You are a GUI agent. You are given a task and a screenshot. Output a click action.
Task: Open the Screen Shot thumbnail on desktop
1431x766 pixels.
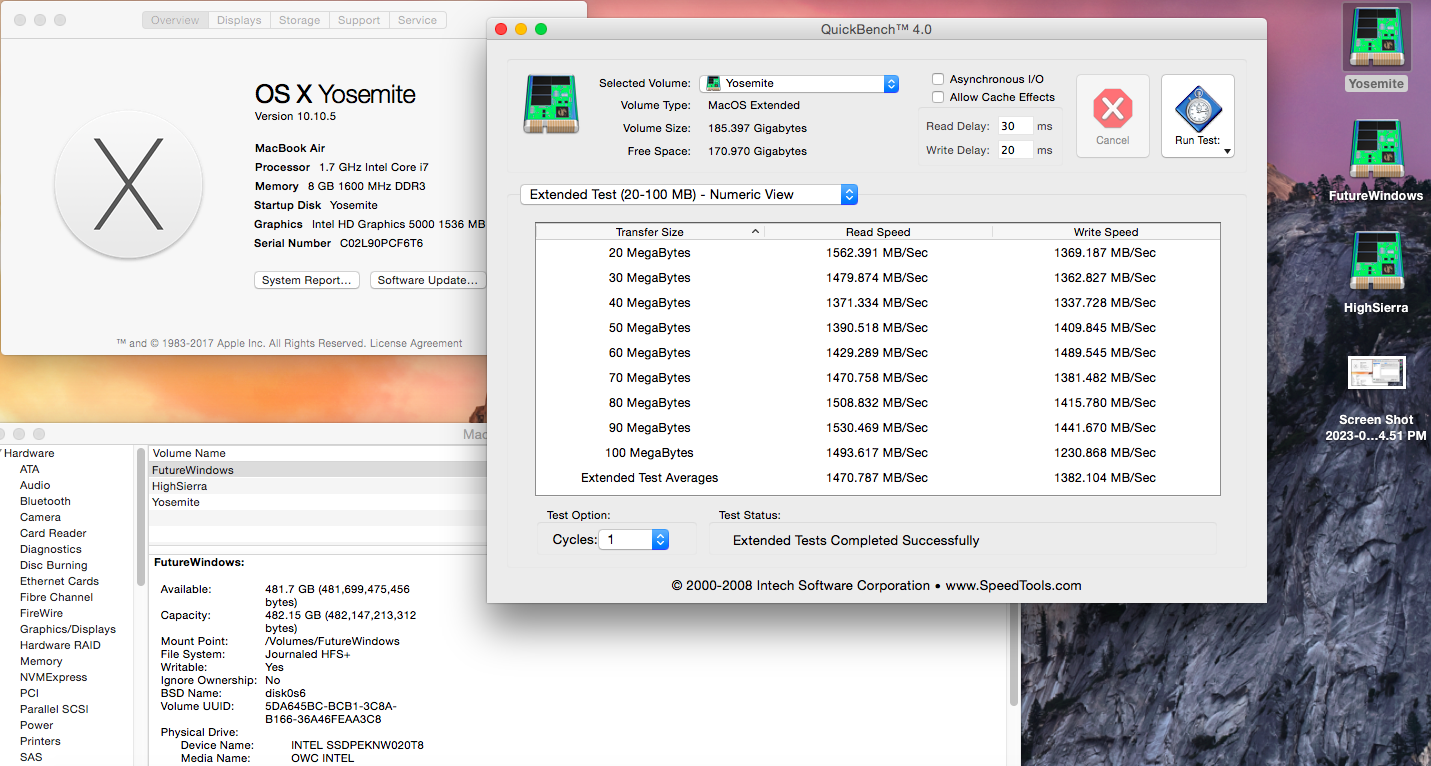coord(1376,373)
